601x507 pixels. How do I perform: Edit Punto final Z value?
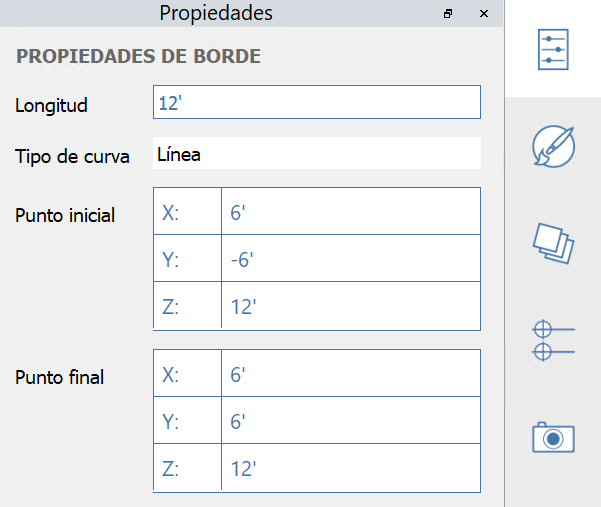[350, 468]
